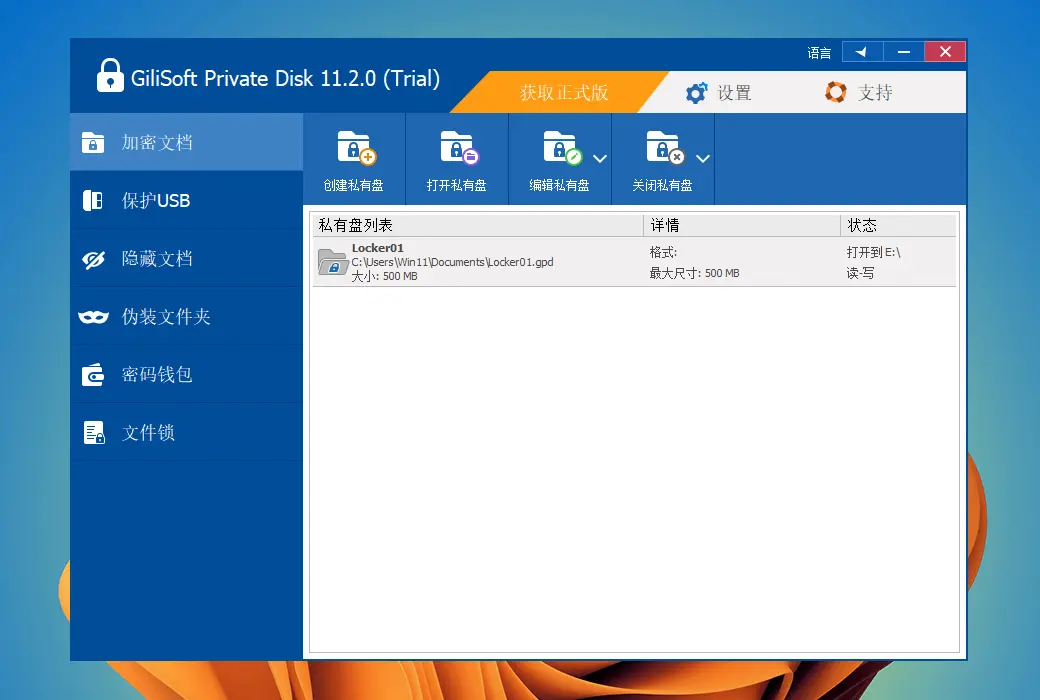Expand the 关闭私有盘 dropdown arrow
The width and height of the screenshot is (1040, 700).
[x=703, y=159]
